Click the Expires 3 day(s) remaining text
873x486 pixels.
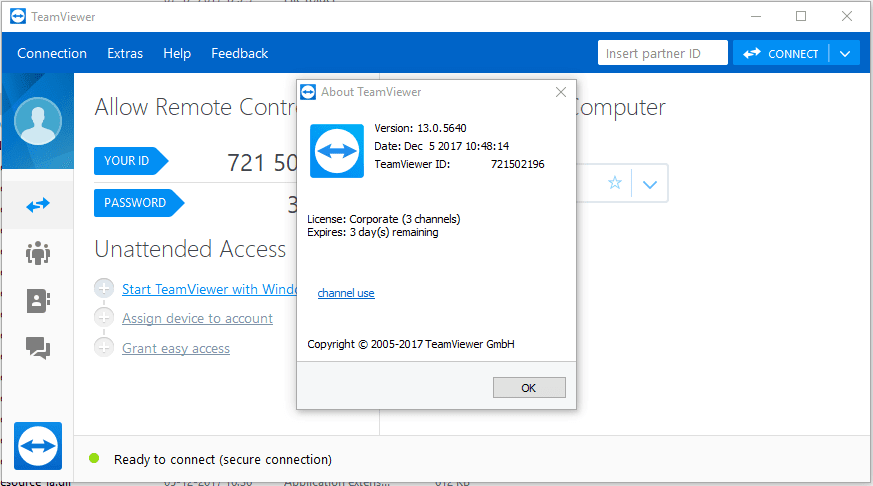click(372, 232)
